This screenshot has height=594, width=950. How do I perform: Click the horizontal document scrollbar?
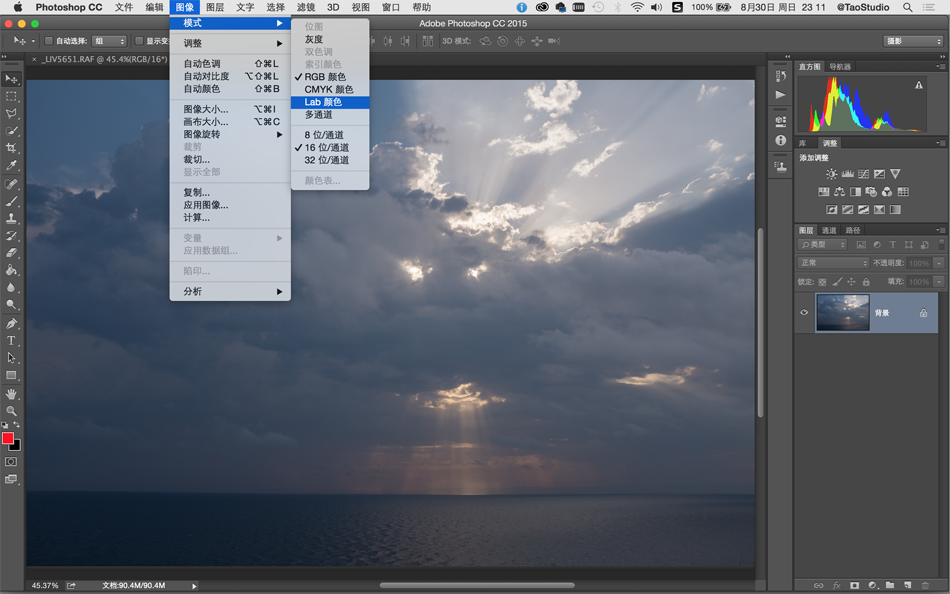point(477,586)
